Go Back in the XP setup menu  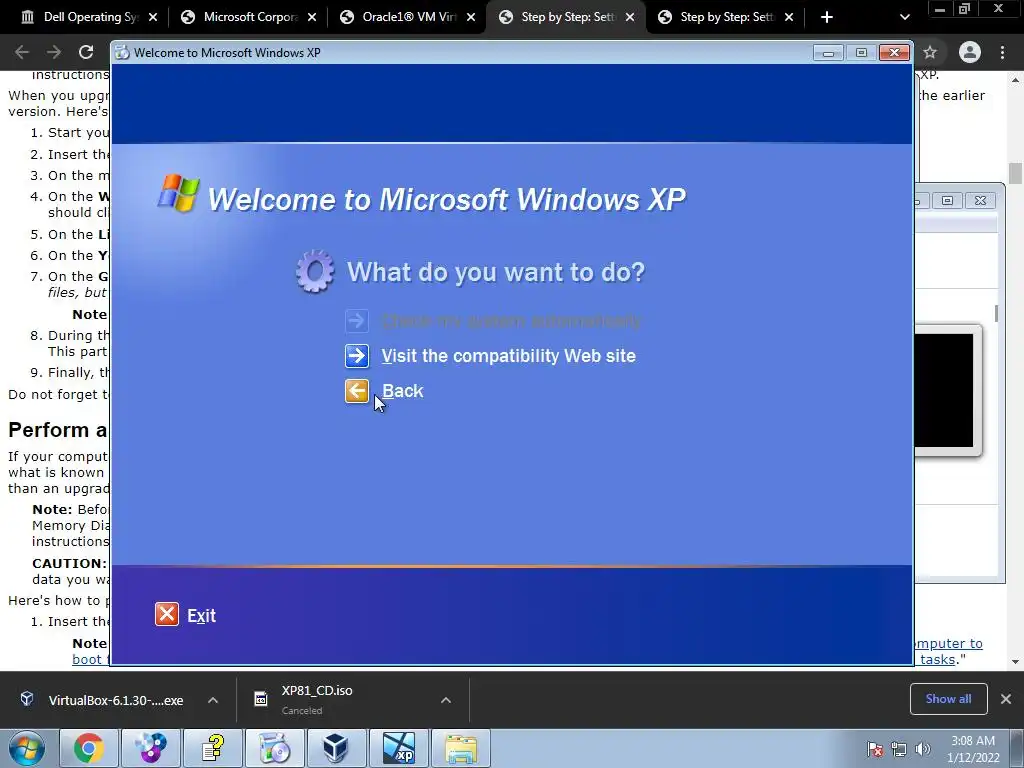[402, 391]
